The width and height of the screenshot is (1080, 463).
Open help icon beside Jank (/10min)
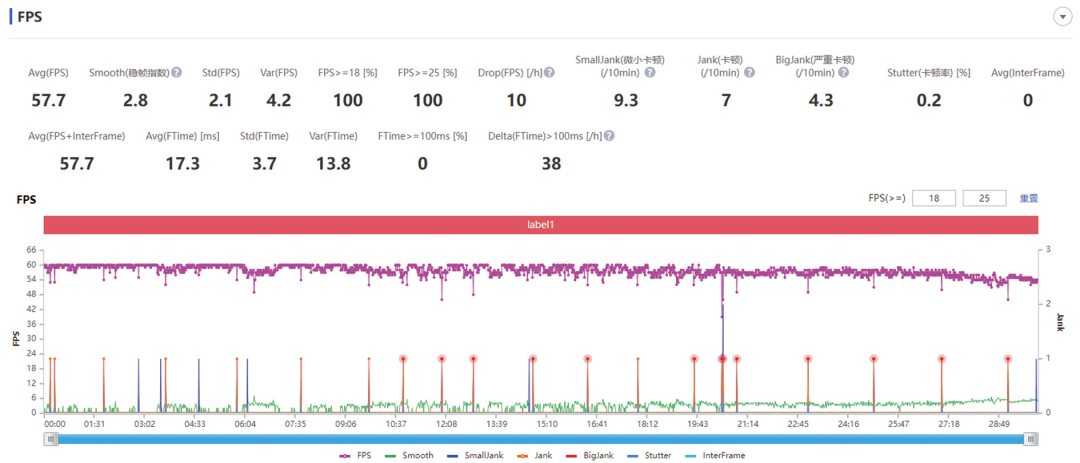pos(749,72)
